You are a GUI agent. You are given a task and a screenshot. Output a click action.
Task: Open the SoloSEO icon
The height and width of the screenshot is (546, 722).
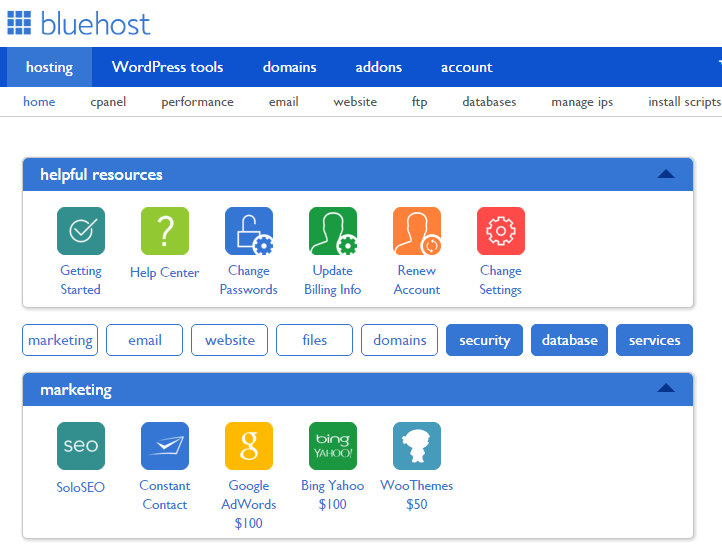click(81, 446)
